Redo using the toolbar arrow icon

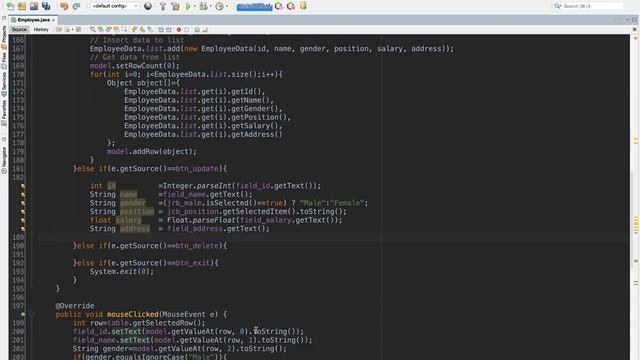coord(76,6)
